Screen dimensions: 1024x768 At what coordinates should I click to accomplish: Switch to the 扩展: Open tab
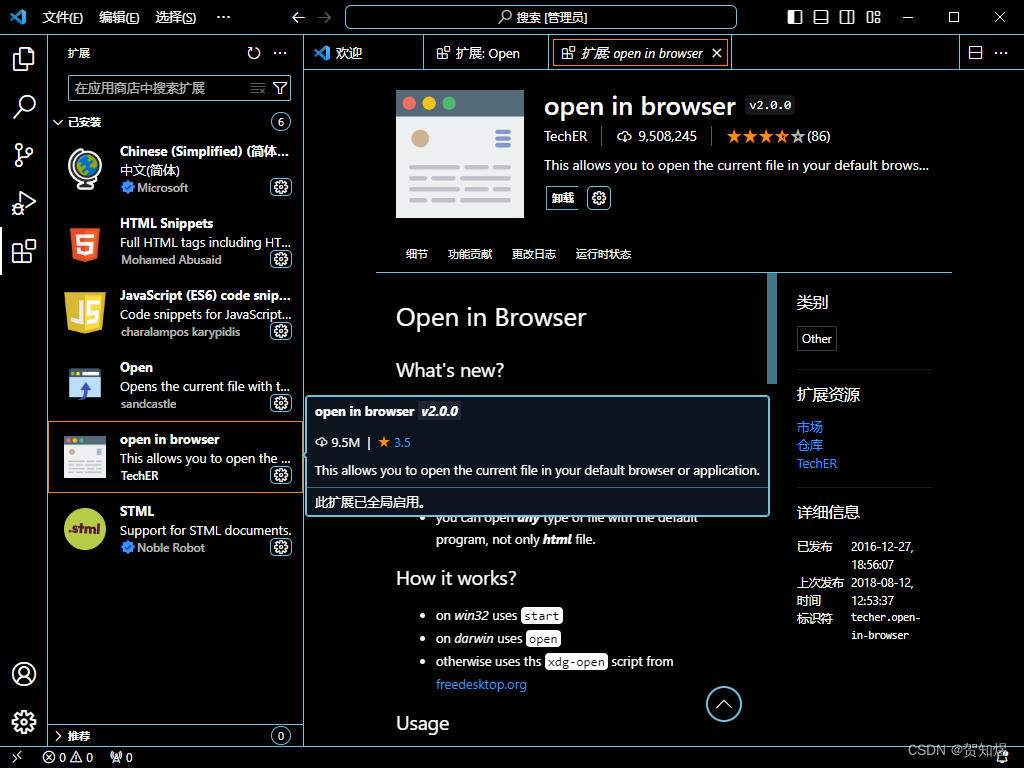(486, 53)
